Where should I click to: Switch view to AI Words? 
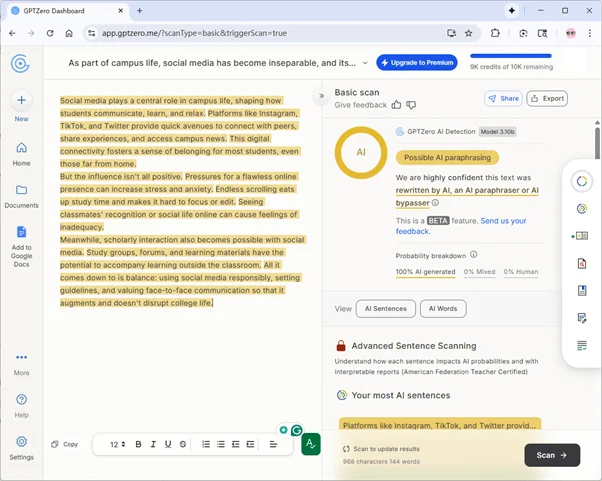pos(443,309)
